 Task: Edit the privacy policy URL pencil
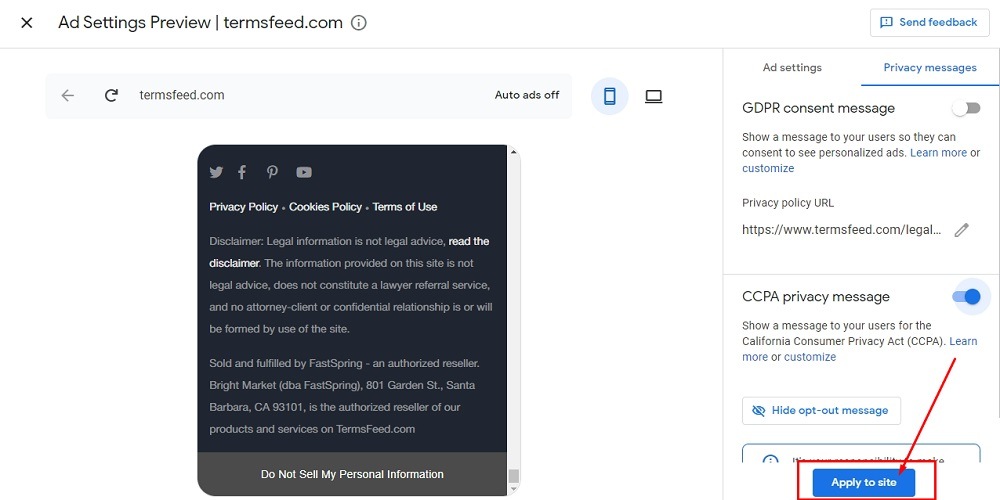click(961, 230)
